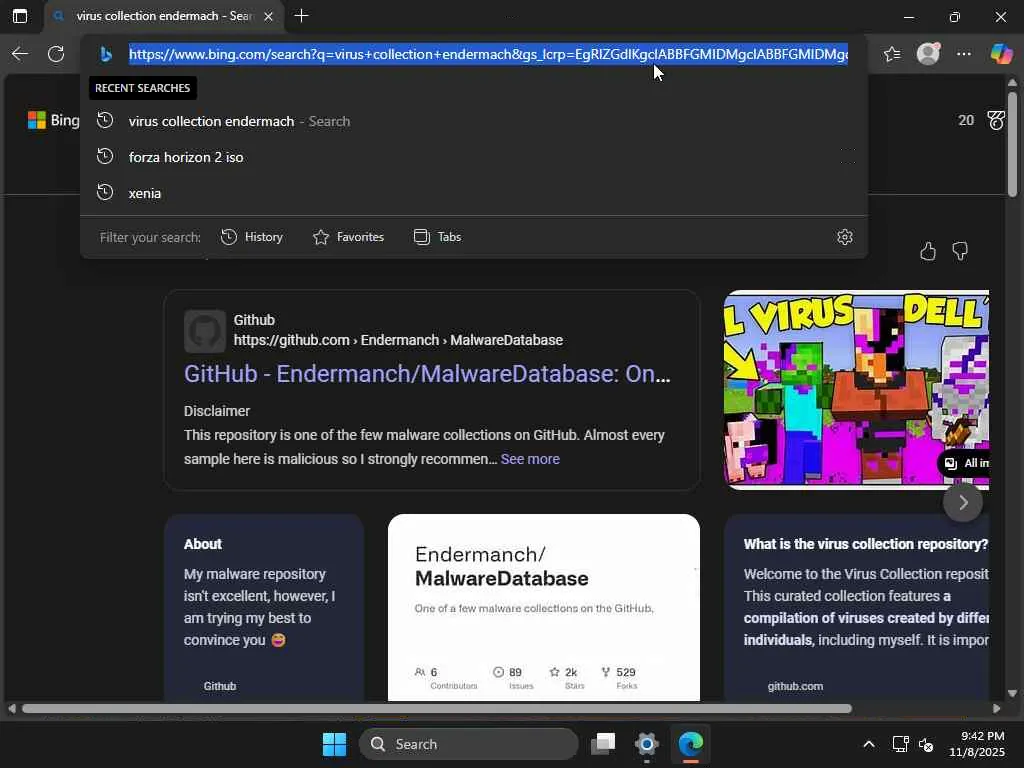Viewport: 1024px width, 768px height.
Task: Open the Favorites toolbar icon
Action: (x=892, y=54)
